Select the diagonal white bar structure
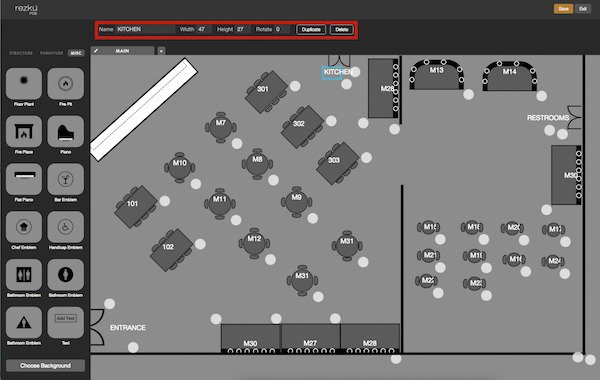Image resolution: width=600 pixels, height=380 pixels. coord(143,109)
